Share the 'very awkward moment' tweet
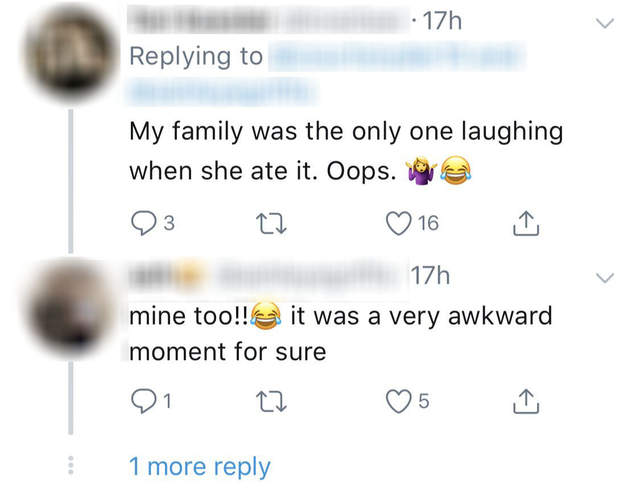Image resolution: width=640 pixels, height=493 pixels. (523, 402)
